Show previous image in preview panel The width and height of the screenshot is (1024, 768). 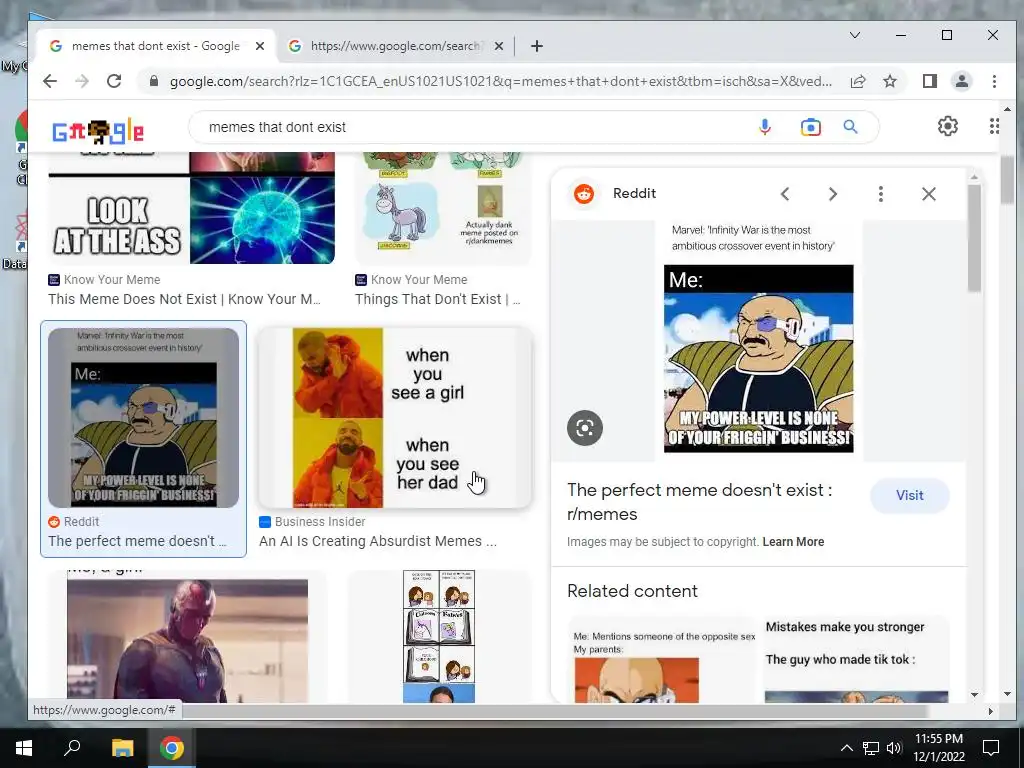[785, 194]
